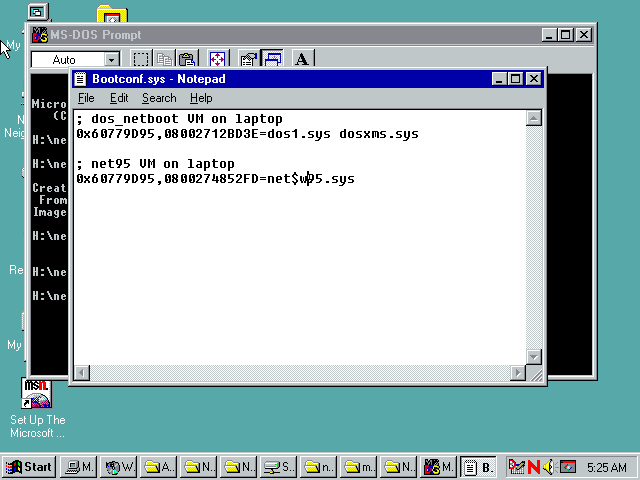Switch to the 'A..' folder taskbar button

click(159, 467)
